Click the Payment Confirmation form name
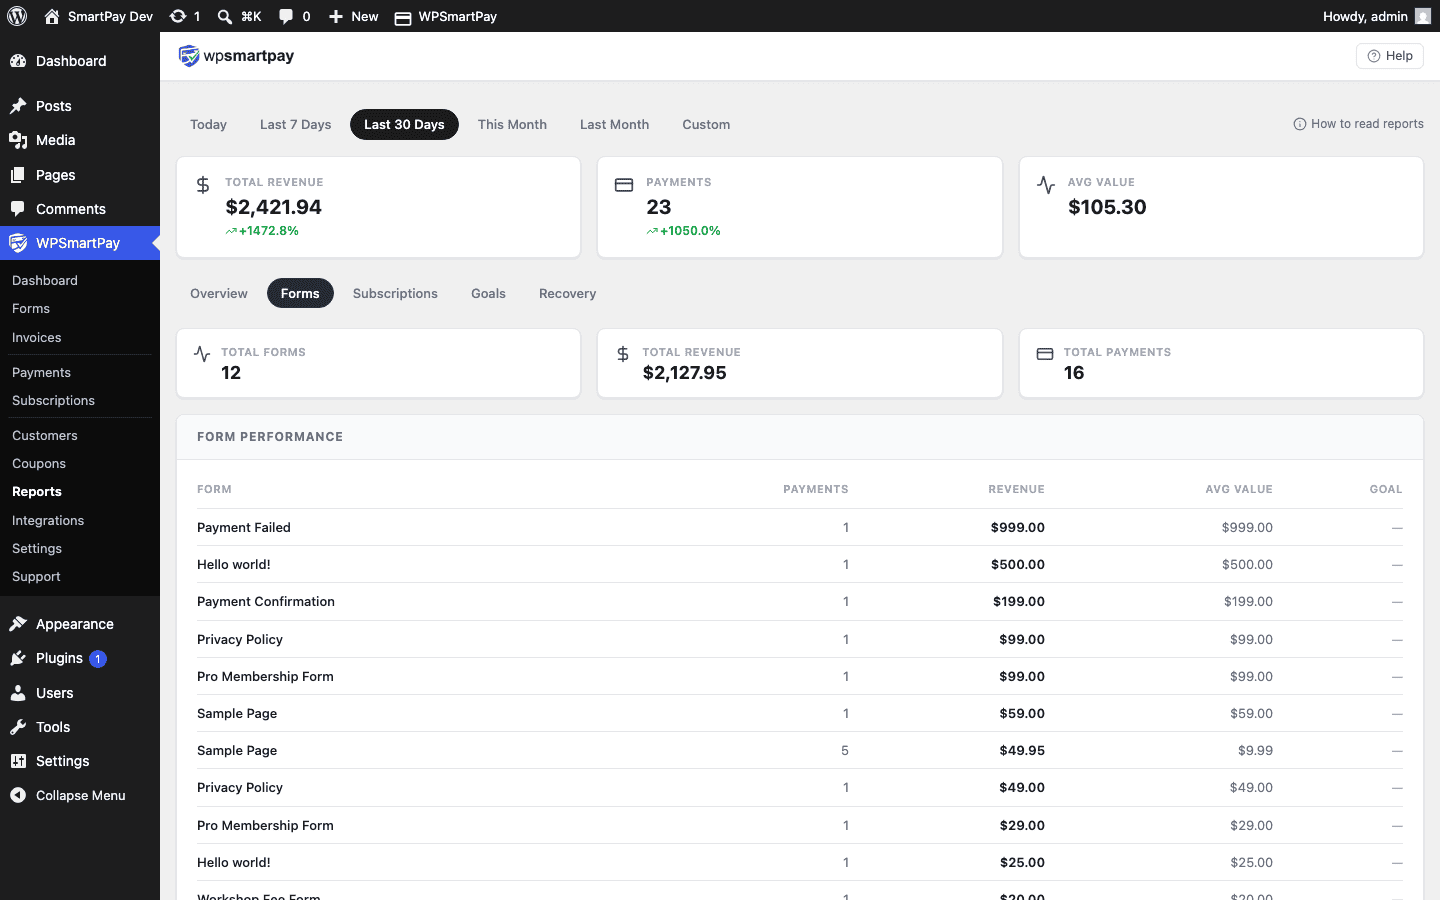 point(266,602)
